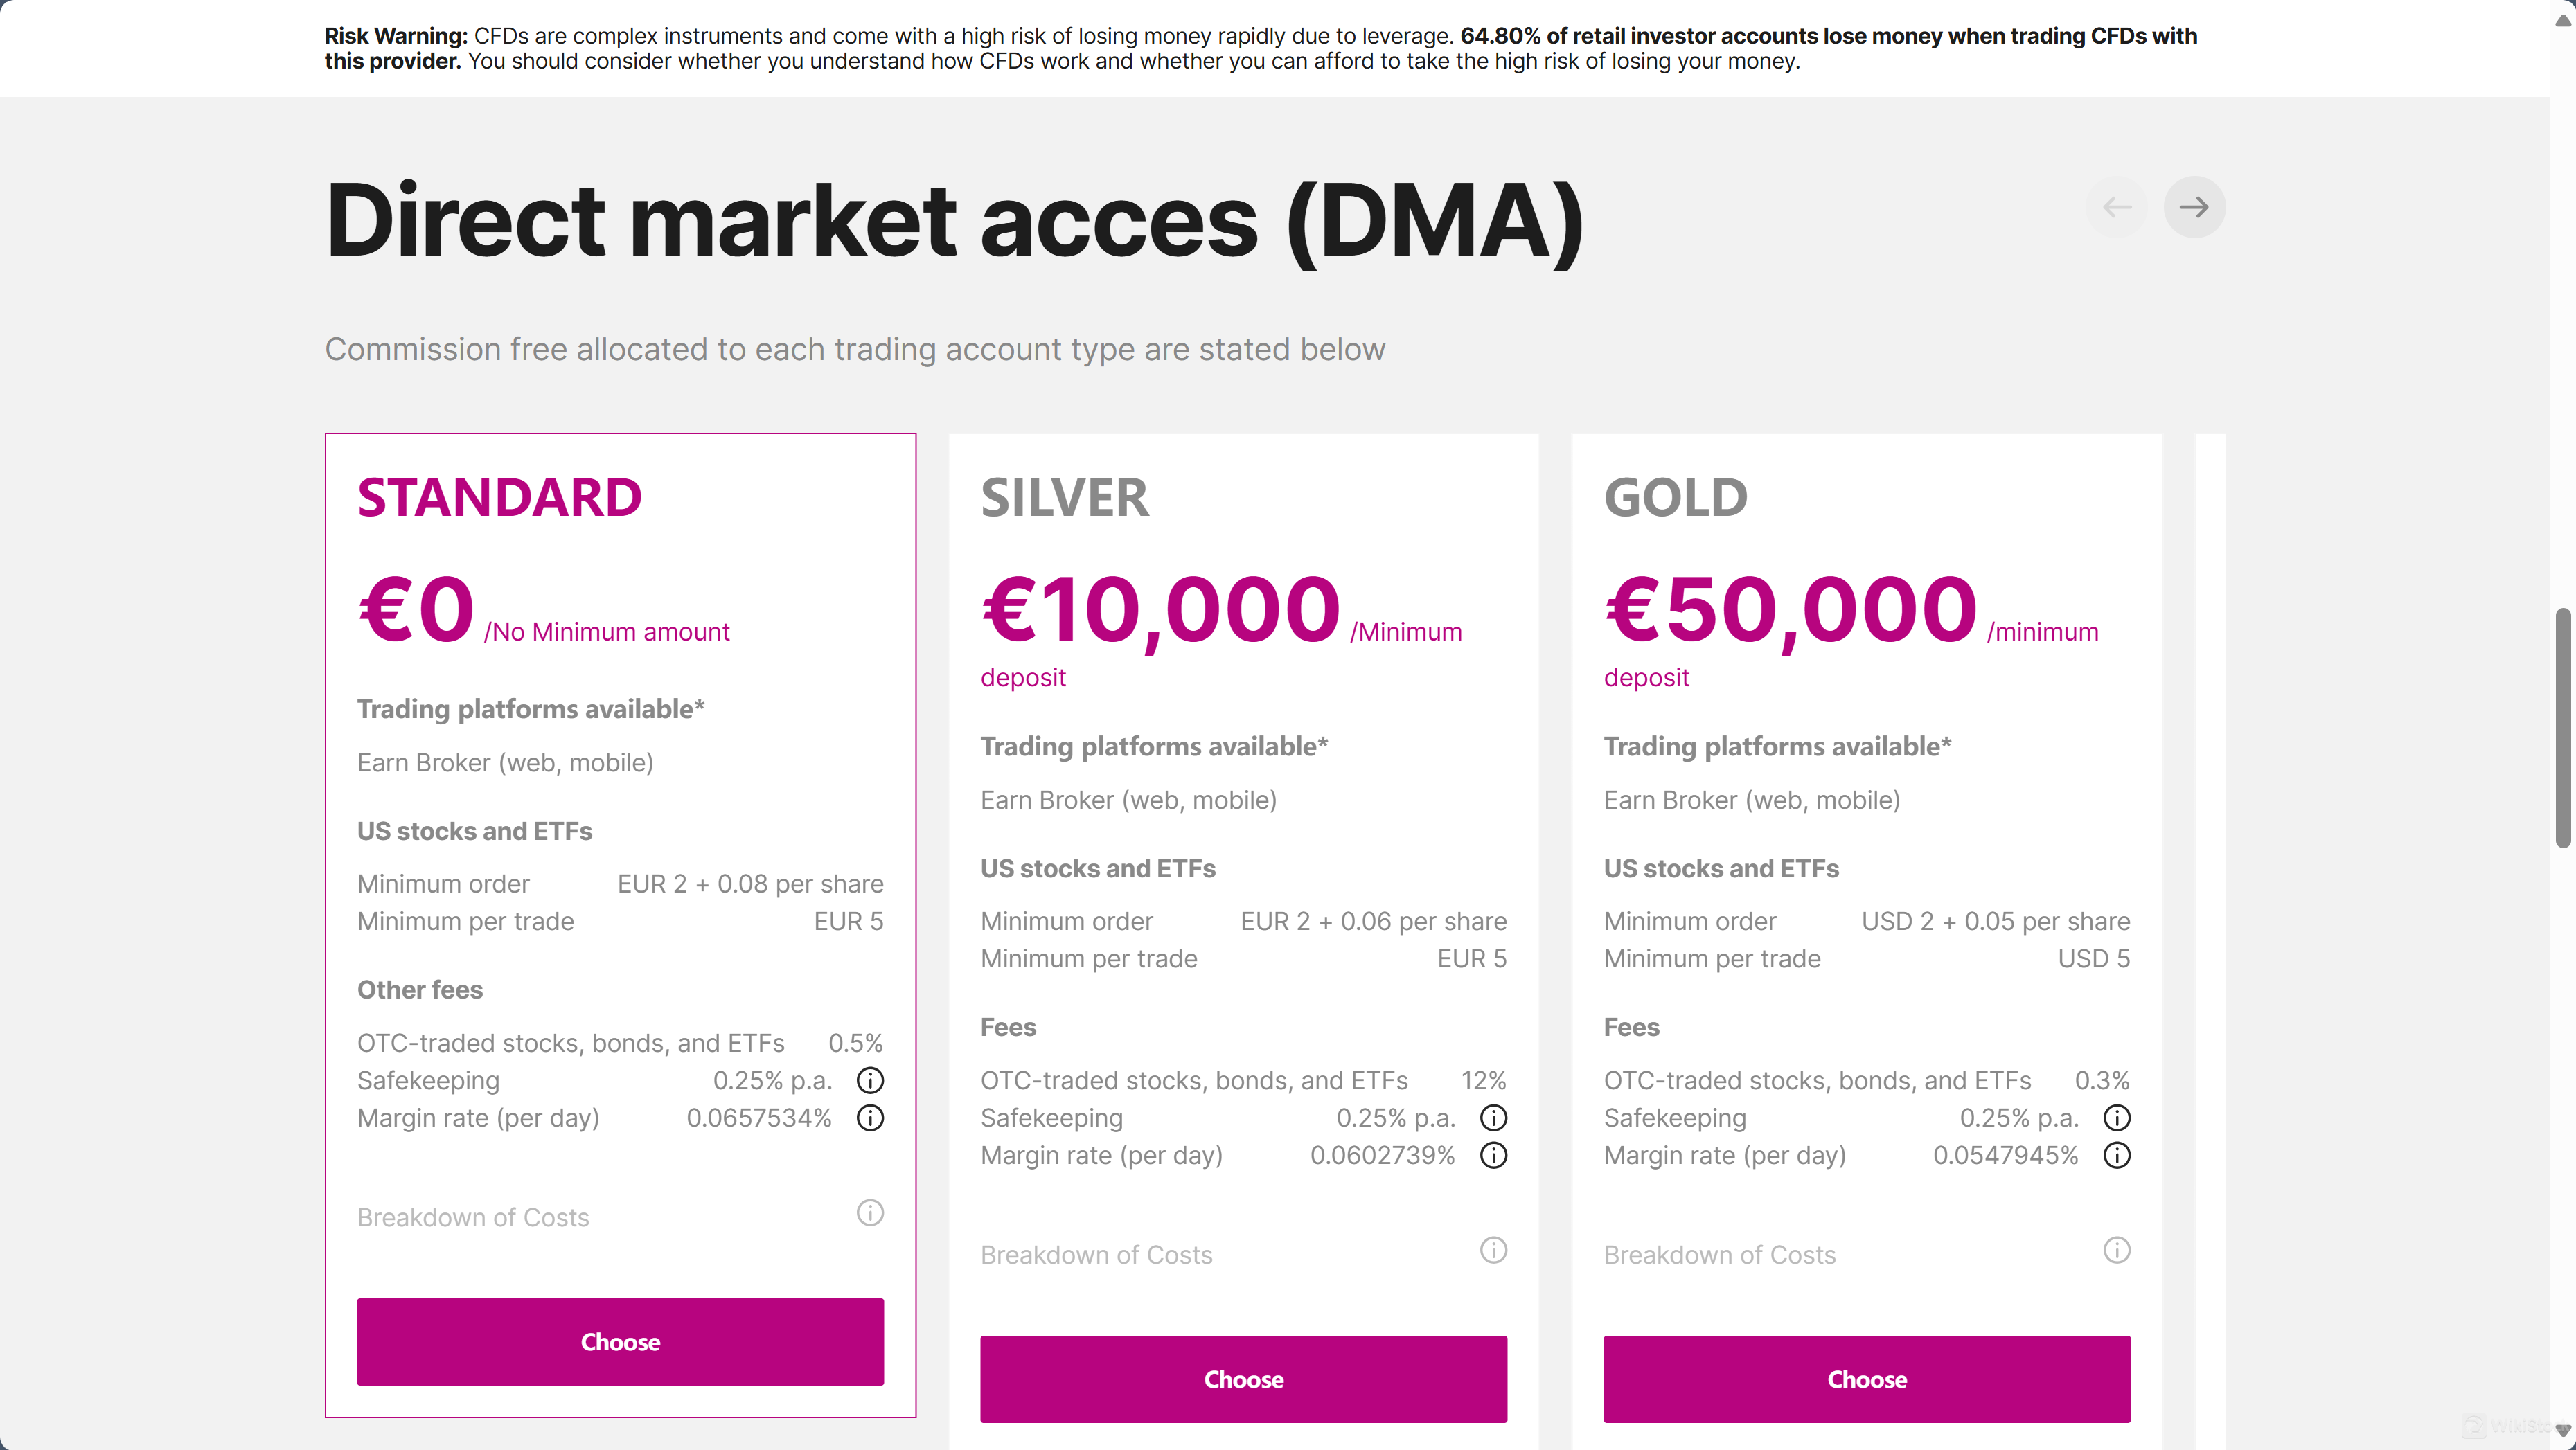Click Standard plan Margin rate info icon
The height and width of the screenshot is (1450, 2576).
click(870, 1118)
